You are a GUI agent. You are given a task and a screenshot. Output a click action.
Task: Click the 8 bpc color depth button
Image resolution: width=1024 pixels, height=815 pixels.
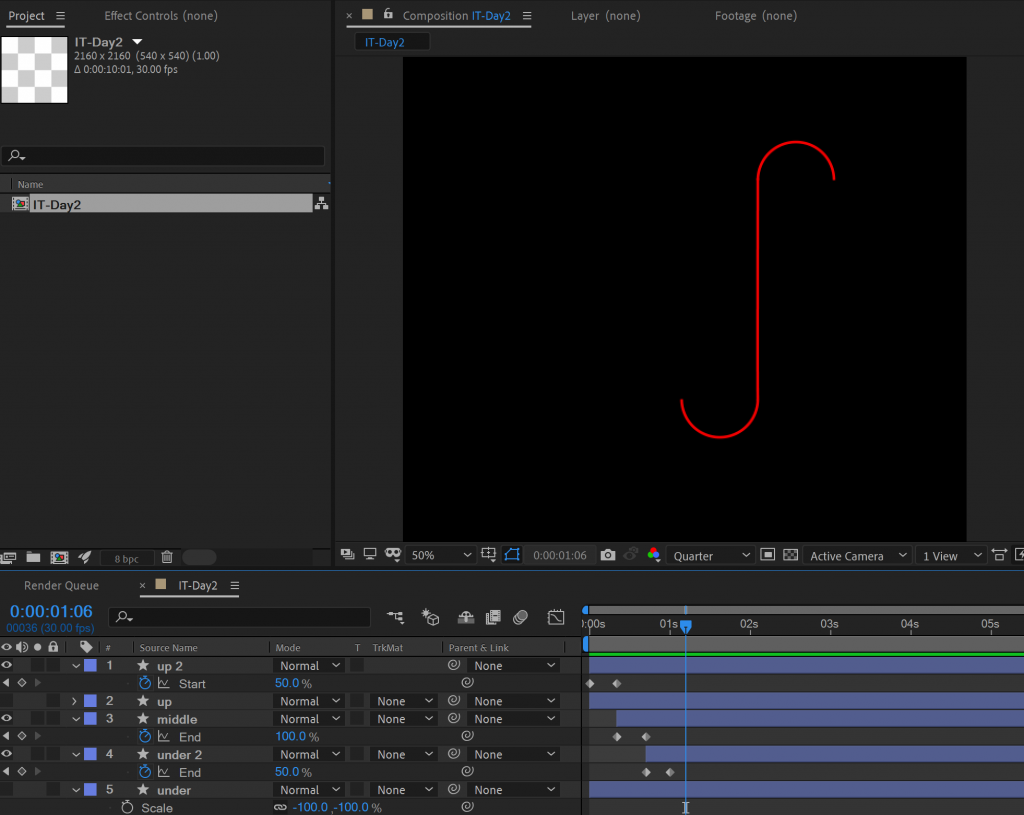126,558
